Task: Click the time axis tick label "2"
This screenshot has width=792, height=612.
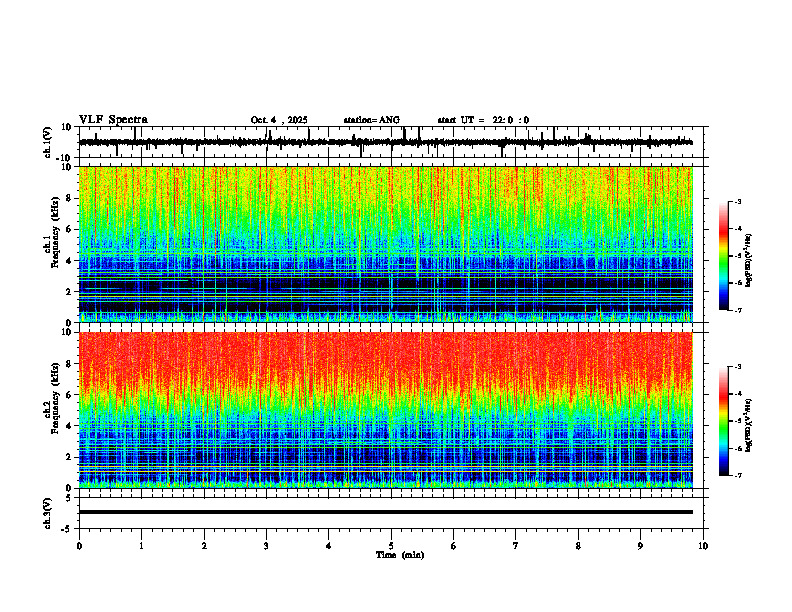Action: (x=204, y=546)
